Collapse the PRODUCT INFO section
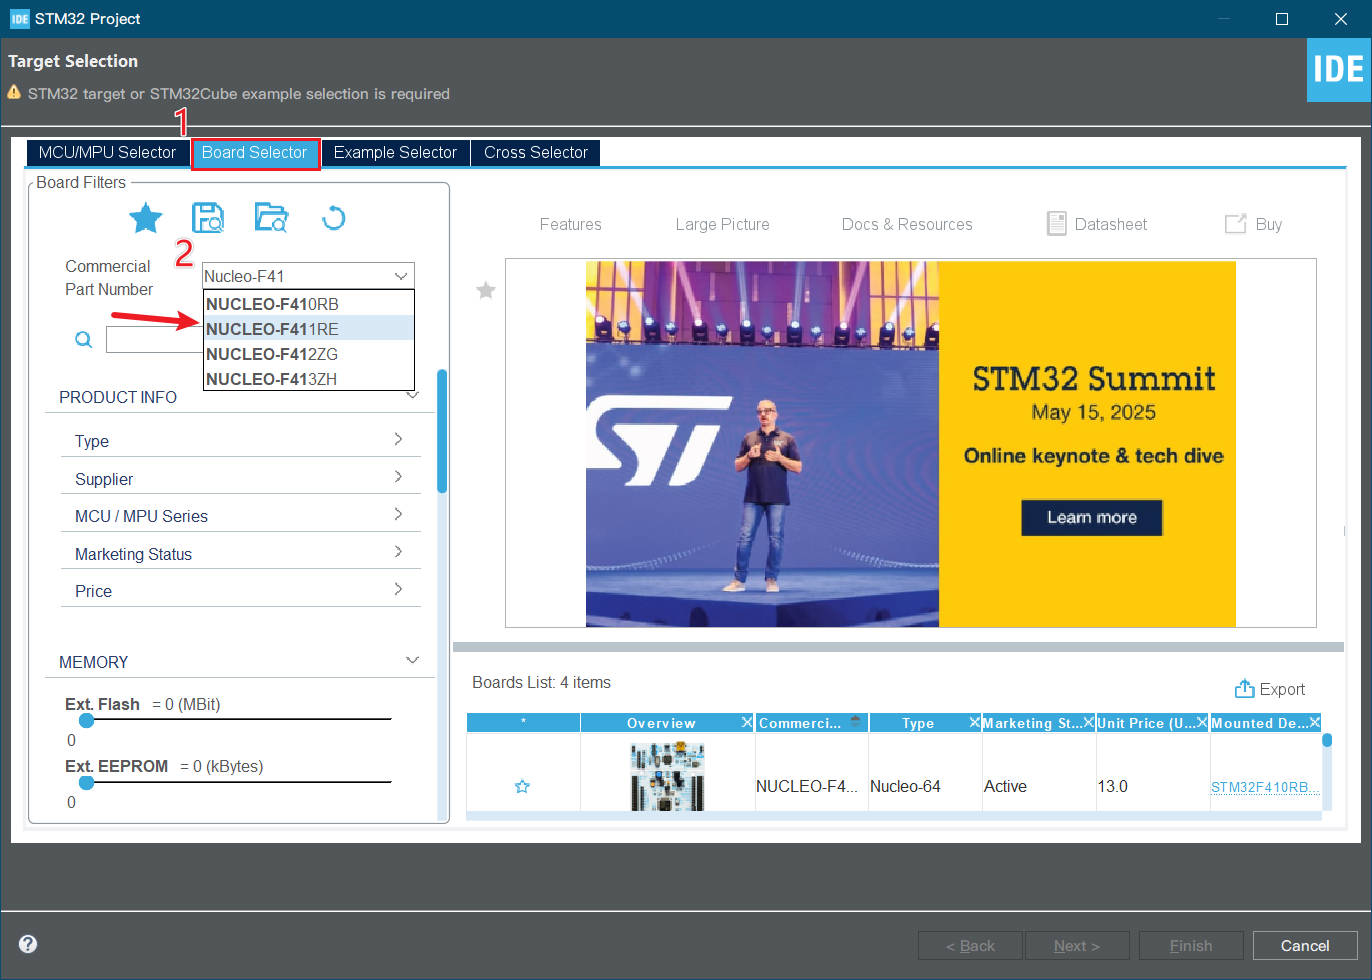 (x=412, y=396)
